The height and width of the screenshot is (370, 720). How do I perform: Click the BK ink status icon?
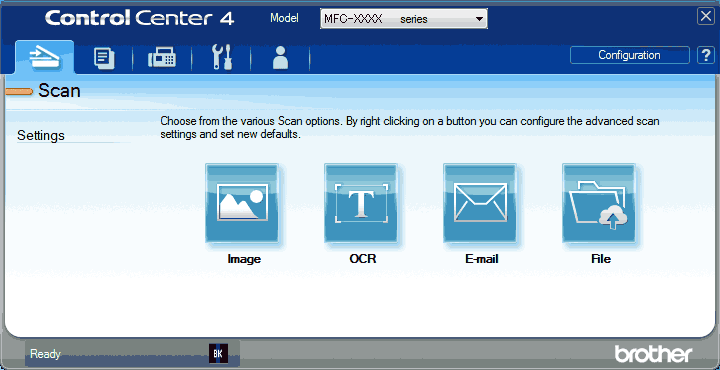tap(218, 353)
